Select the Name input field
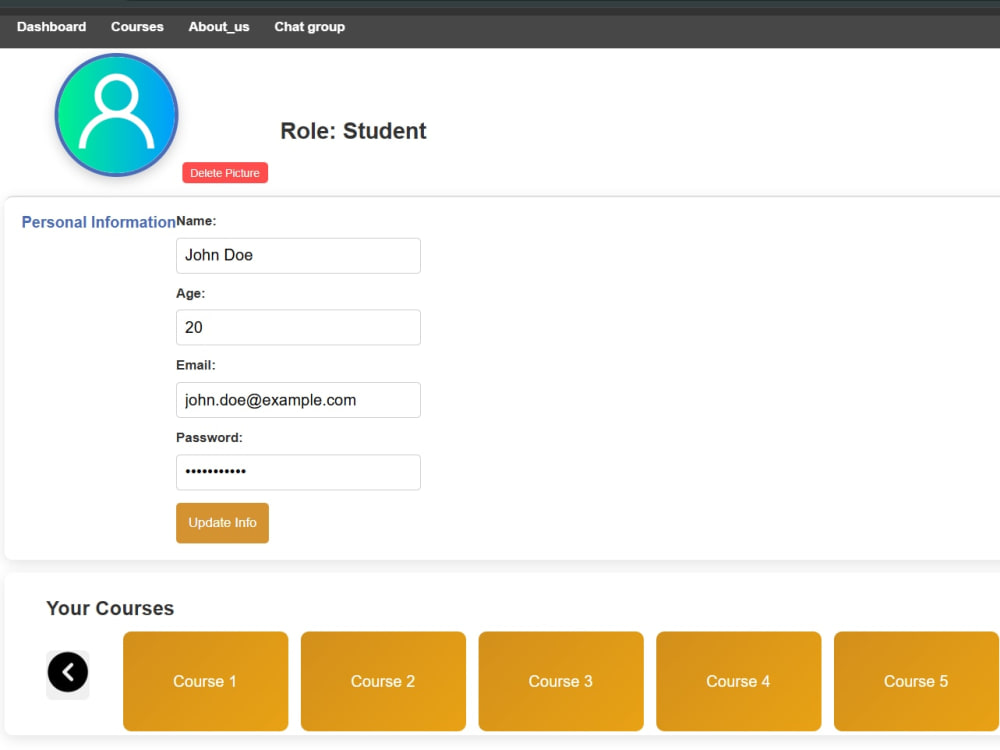 tap(298, 256)
